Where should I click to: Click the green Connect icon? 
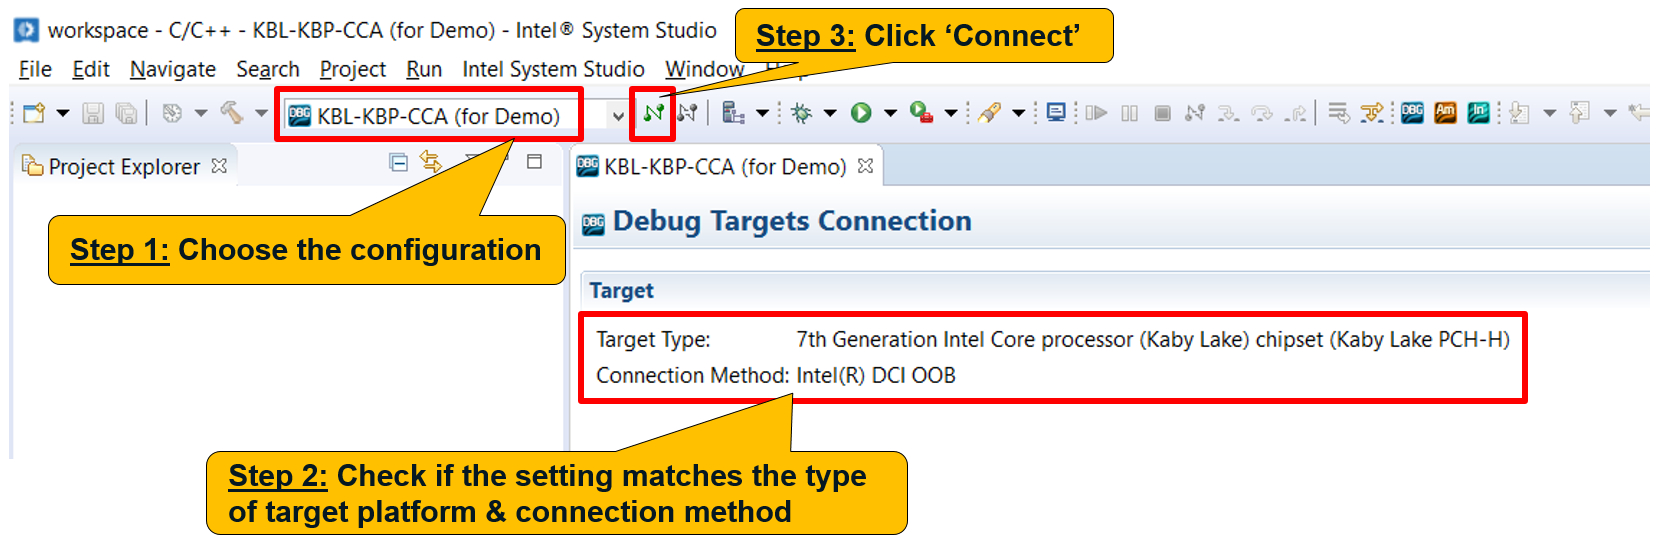pos(653,113)
